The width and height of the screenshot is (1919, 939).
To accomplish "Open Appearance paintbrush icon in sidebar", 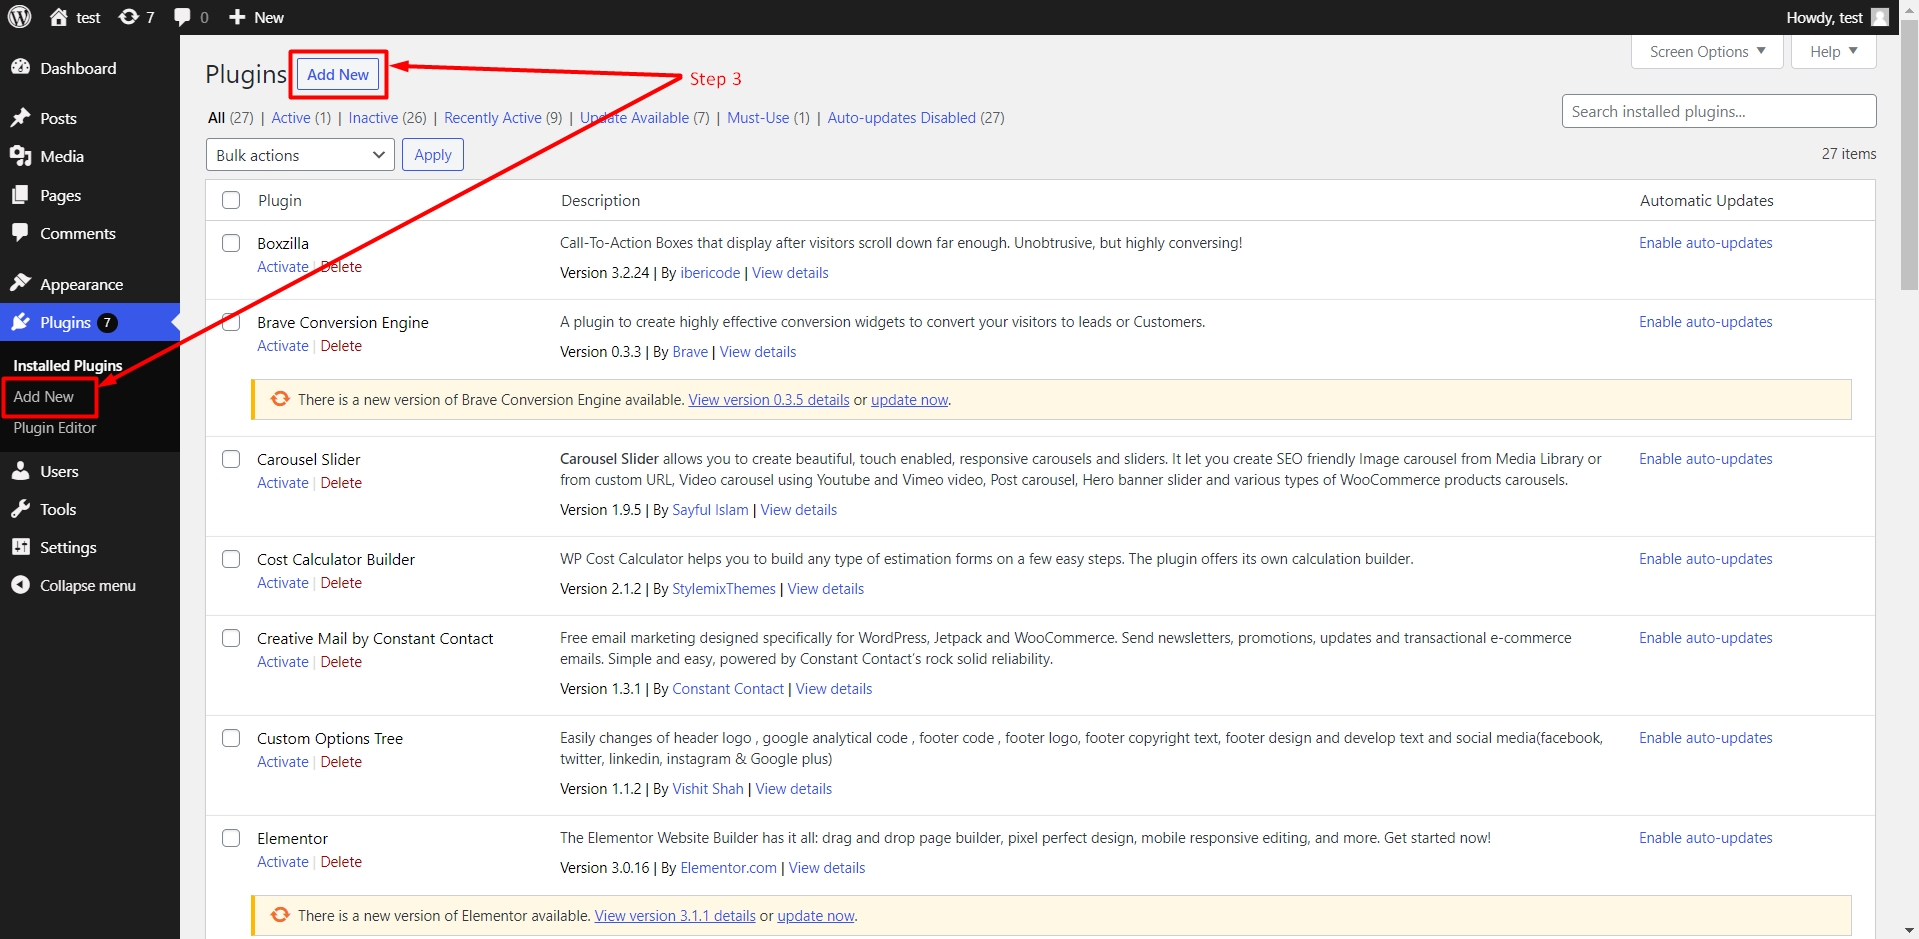I will tap(20, 283).
